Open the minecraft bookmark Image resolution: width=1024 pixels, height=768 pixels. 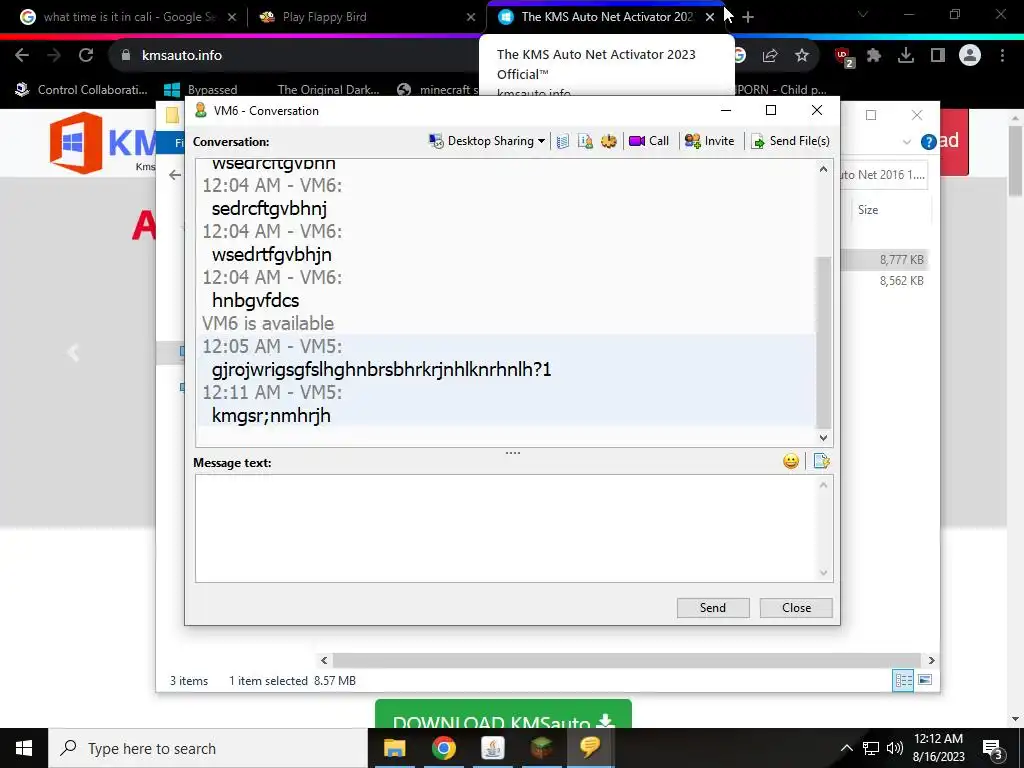pos(439,89)
